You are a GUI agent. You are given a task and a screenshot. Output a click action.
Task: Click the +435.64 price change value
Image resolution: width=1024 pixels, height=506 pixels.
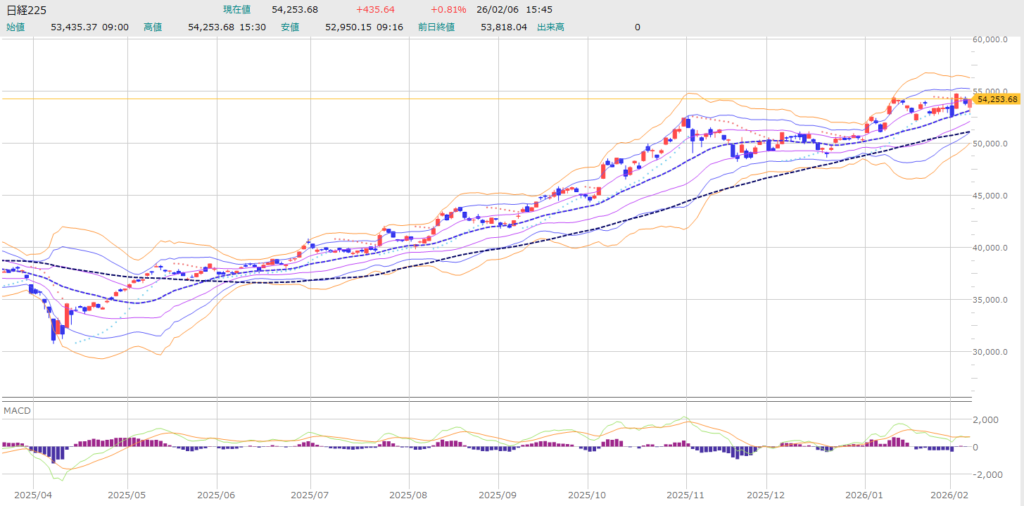pyautogui.click(x=375, y=10)
